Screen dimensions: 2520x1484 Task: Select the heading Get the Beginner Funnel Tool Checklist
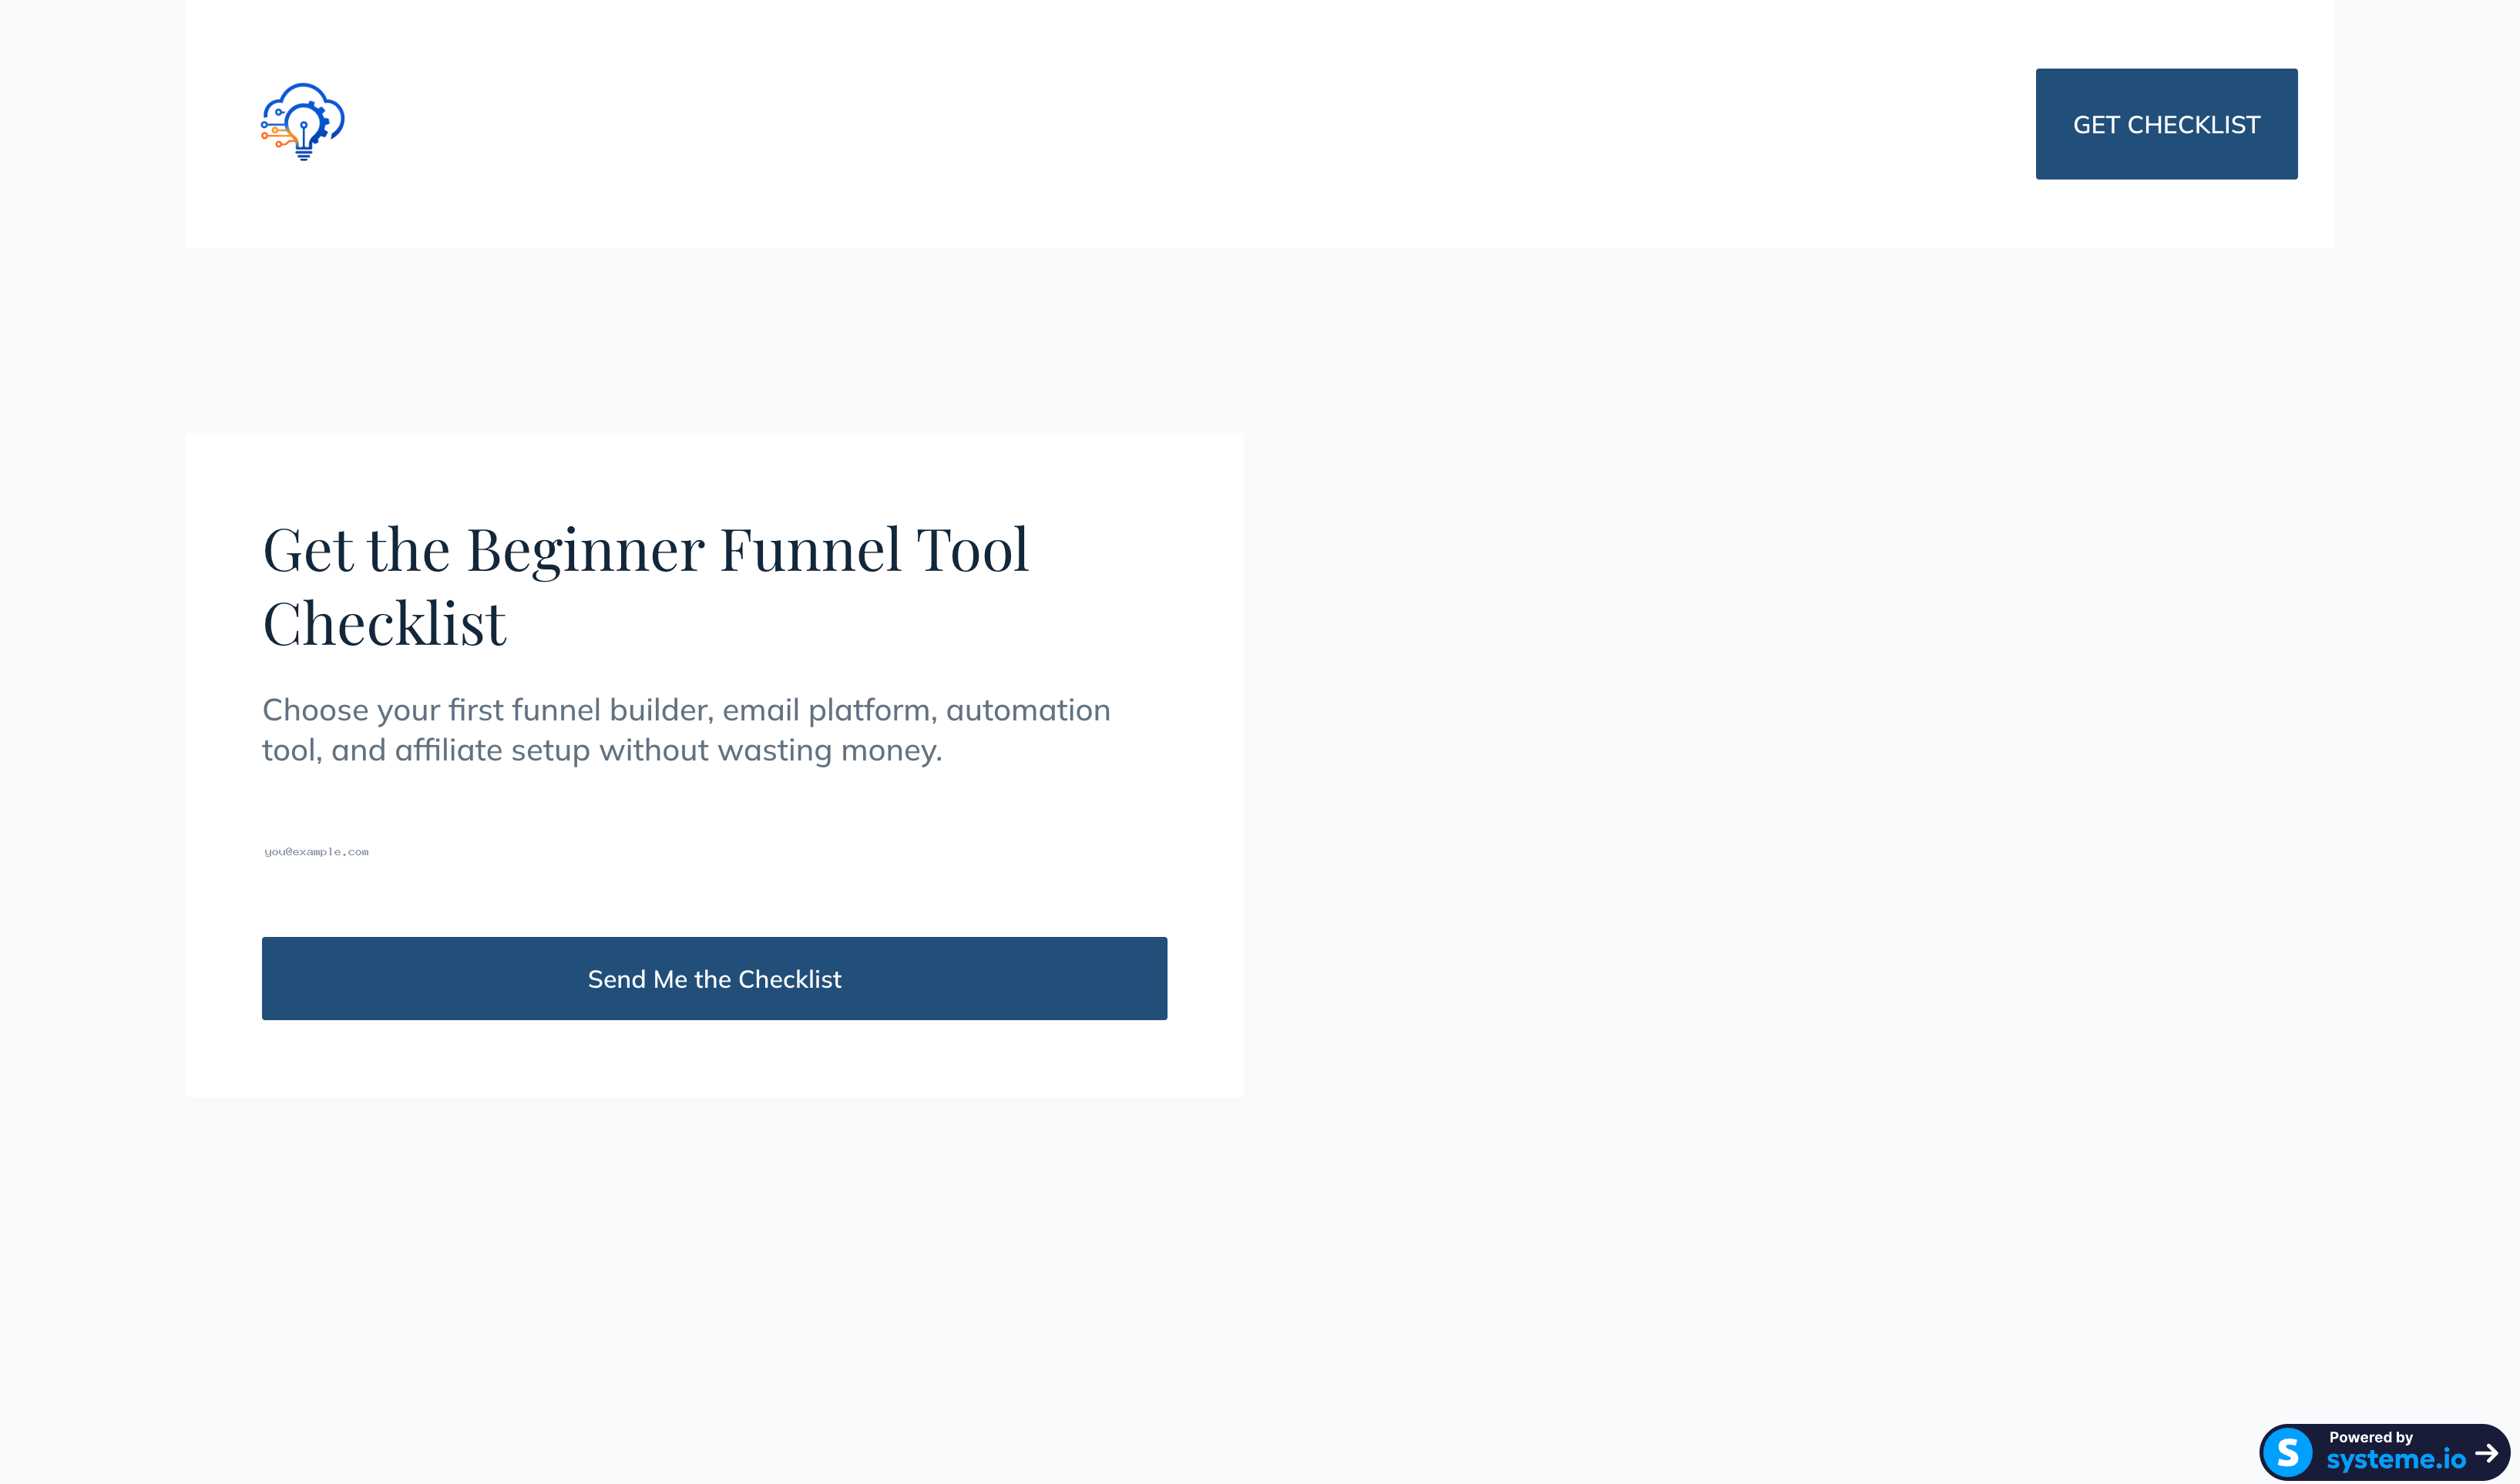646,586
